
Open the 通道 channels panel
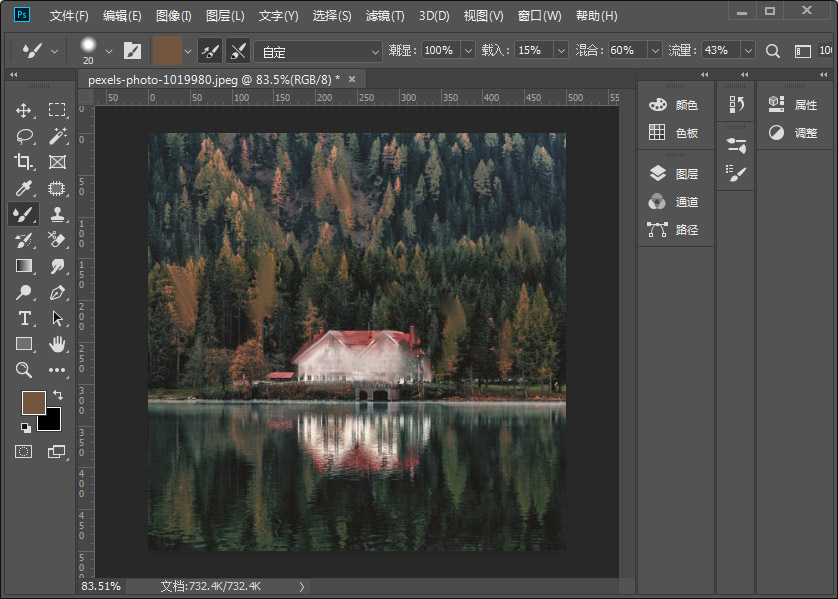pyautogui.click(x=673, y=201)
